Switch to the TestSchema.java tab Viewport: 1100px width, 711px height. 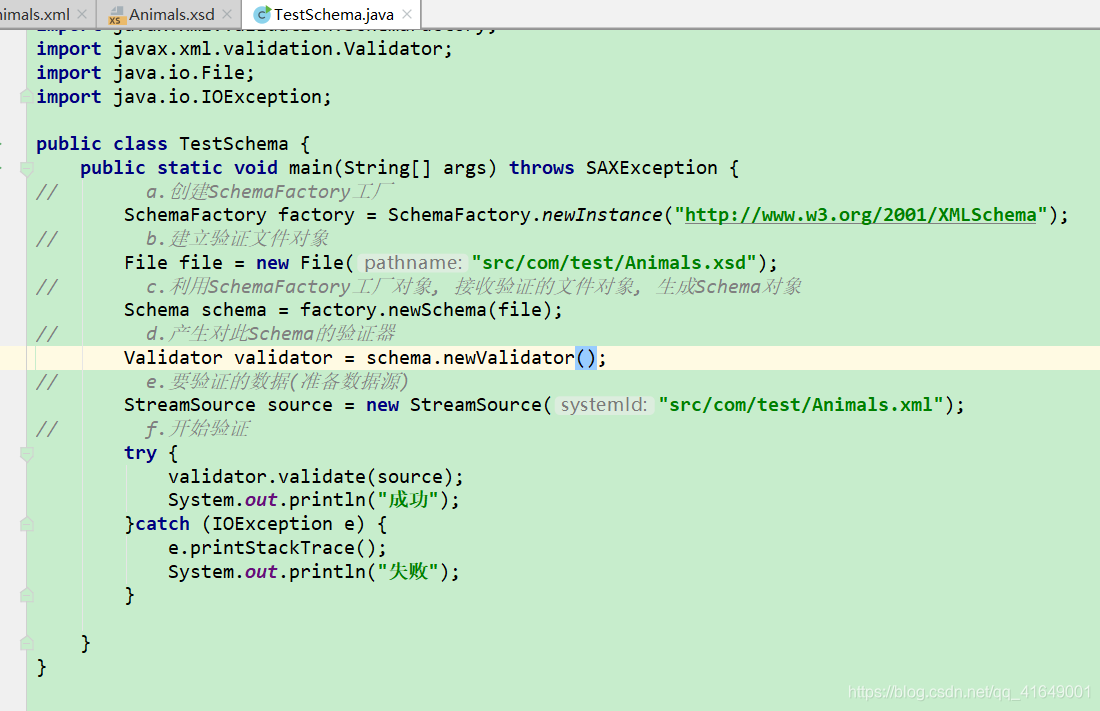click(x=333, y=14)
